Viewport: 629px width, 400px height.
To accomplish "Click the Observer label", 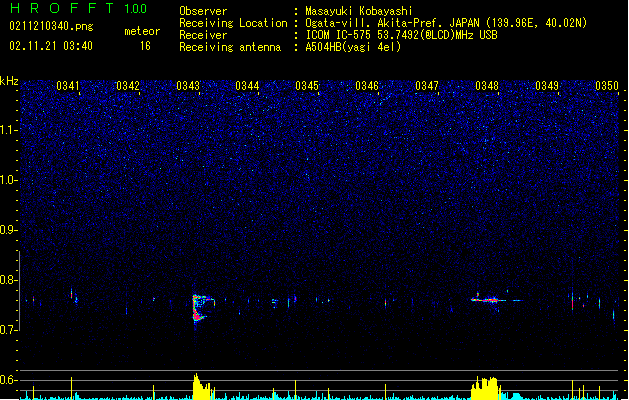I will click(x=203, y=11).
